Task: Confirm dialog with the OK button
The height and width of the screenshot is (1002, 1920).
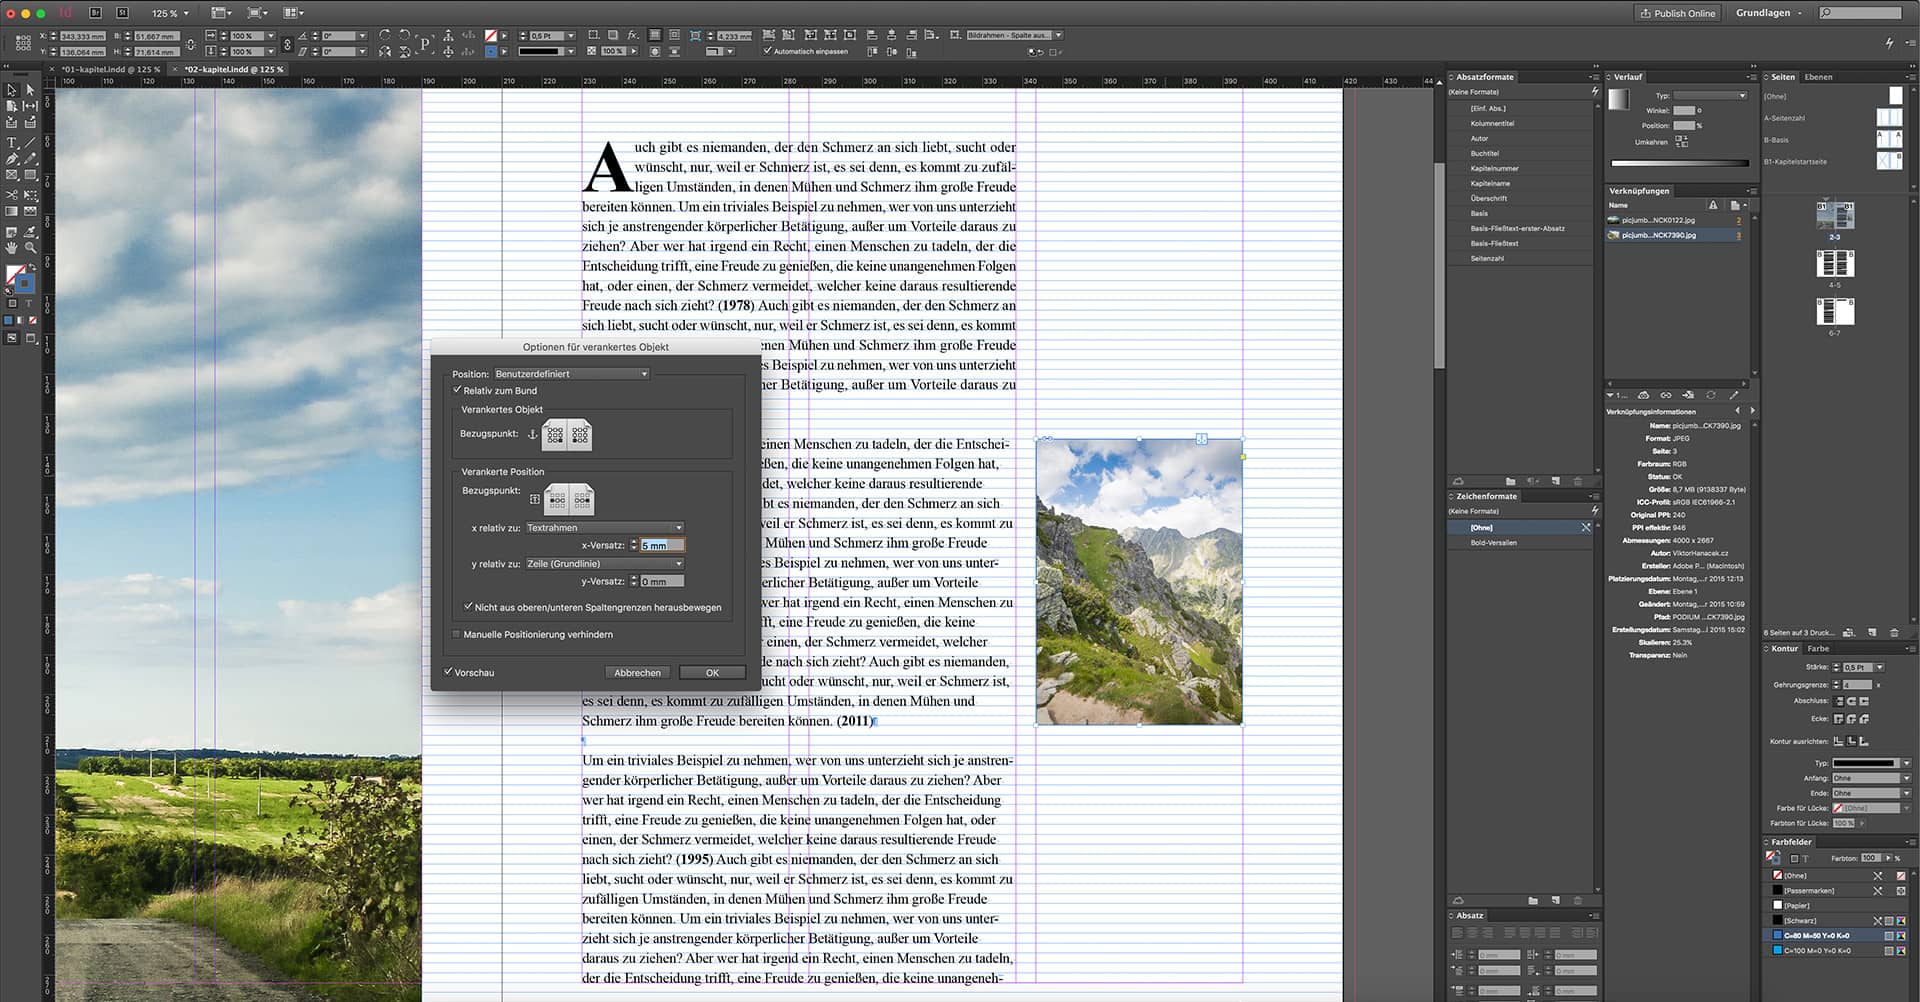Action: tap(712, 672)
